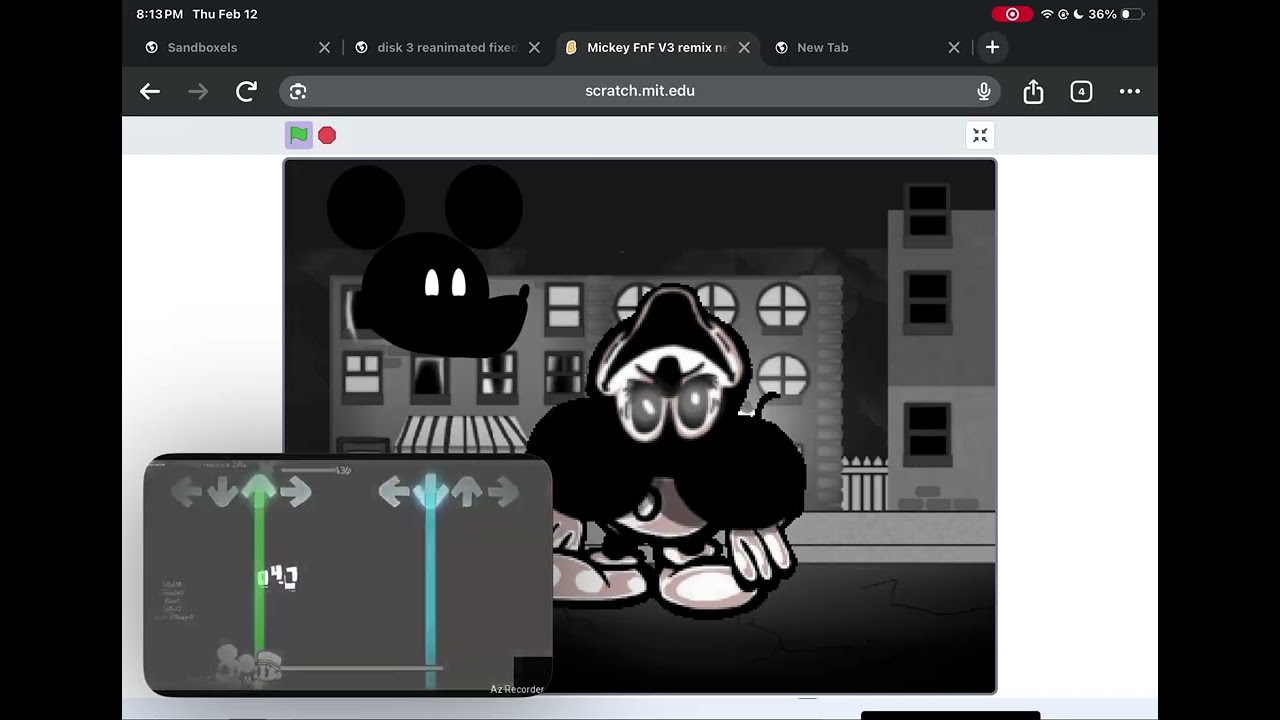Image resolution: width=1280 pixels, height=720 pixels.
Task: Open the share sheet icon
Action: click(x=1033, y=91)
